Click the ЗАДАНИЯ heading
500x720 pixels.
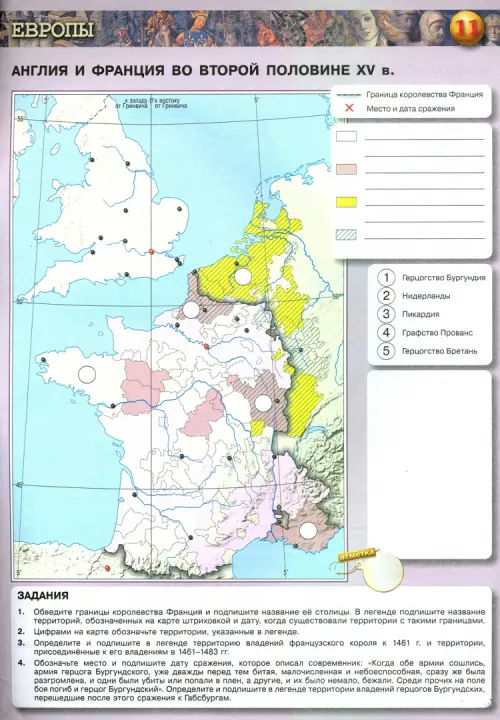(43, 596)
